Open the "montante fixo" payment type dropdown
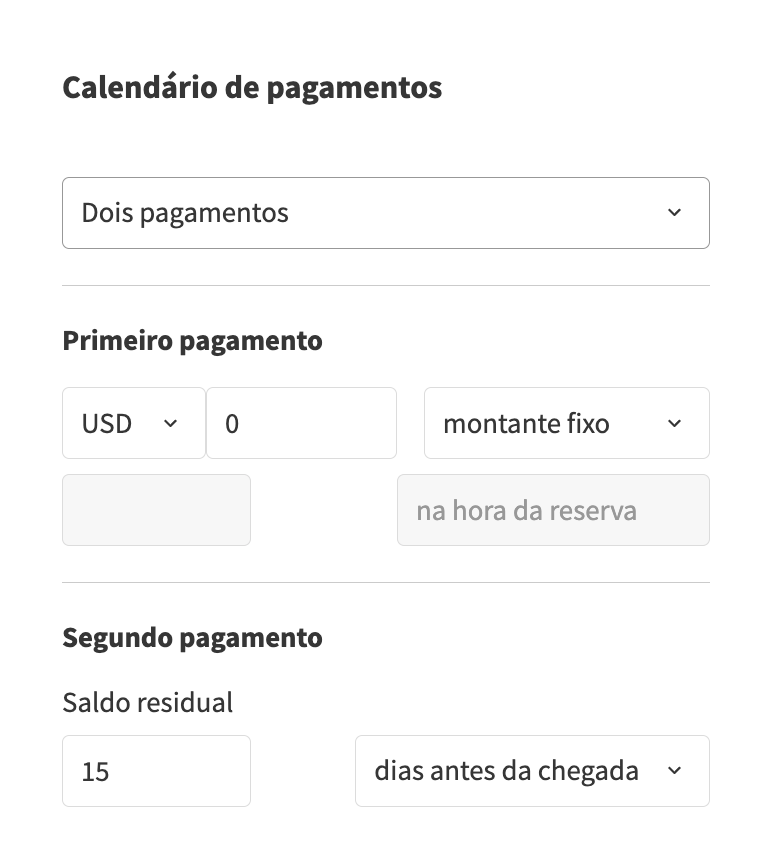The height and width of the screenshot is (852, 782). (x=566, y=423)
